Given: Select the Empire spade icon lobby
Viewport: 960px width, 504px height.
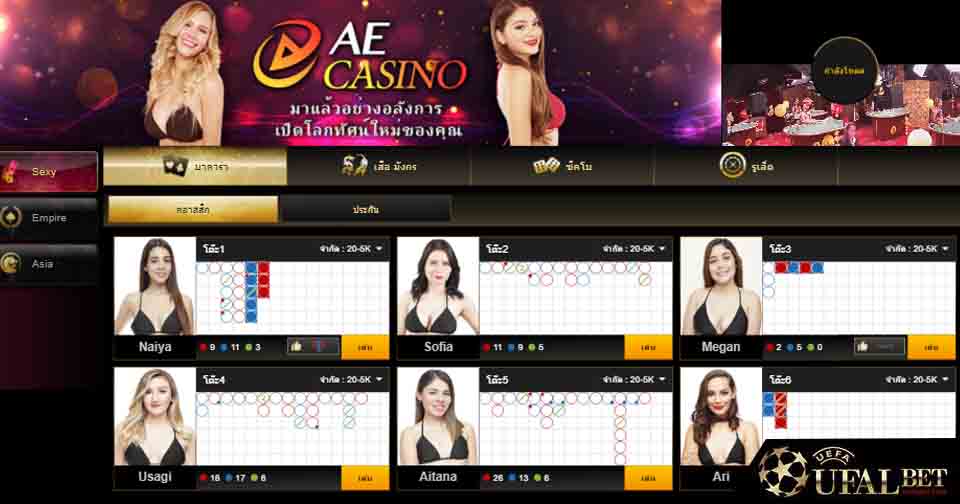Looking at the screenshot, I should 48,217.
